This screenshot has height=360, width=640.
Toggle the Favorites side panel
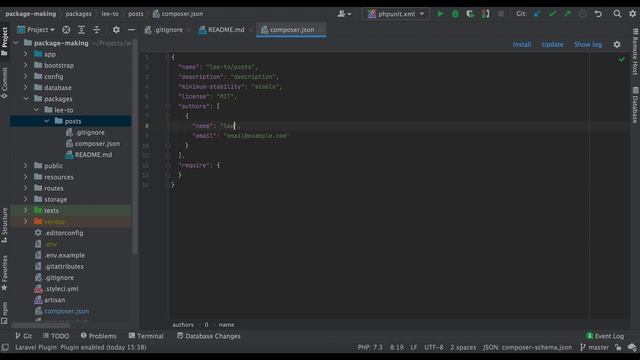(x=4, y=273)
